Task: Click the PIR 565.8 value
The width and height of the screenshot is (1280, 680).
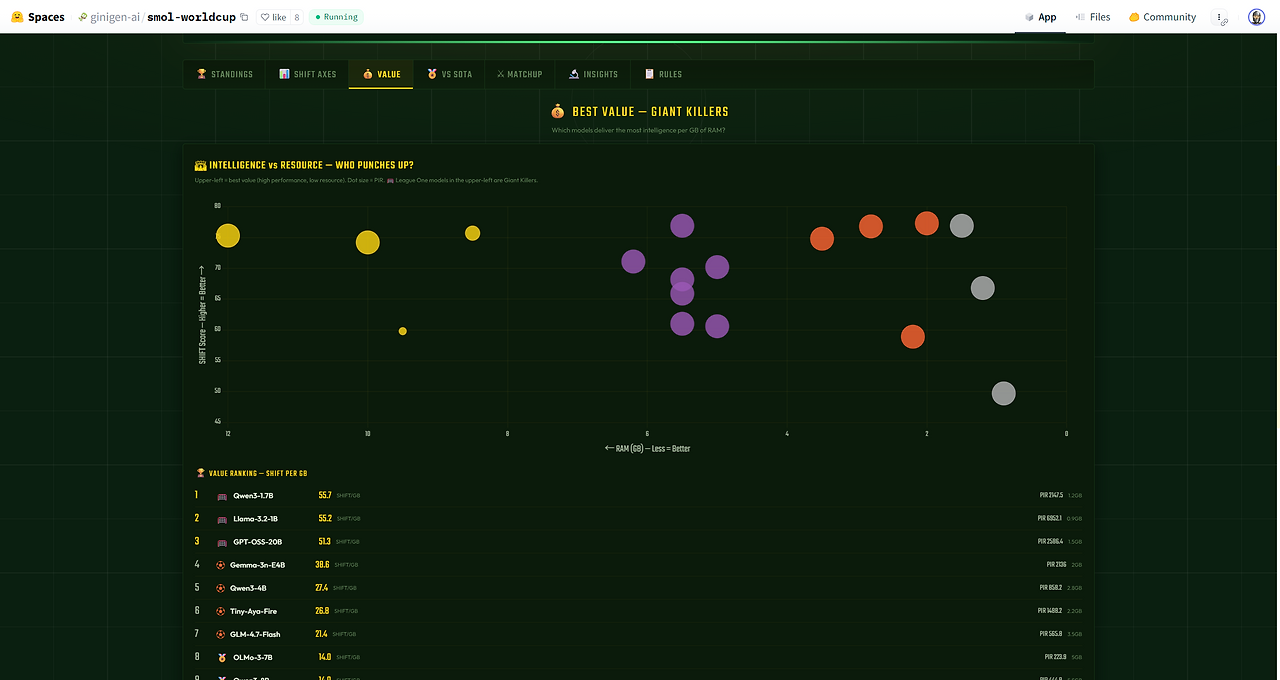Action: pyautogui.click(x=1051, y=634)
